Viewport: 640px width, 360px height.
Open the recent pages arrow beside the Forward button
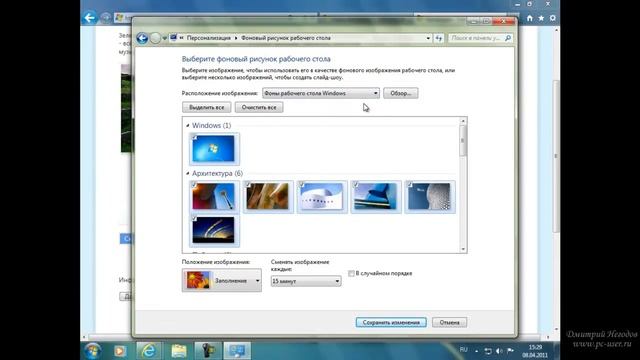click(x=164, y=38)
